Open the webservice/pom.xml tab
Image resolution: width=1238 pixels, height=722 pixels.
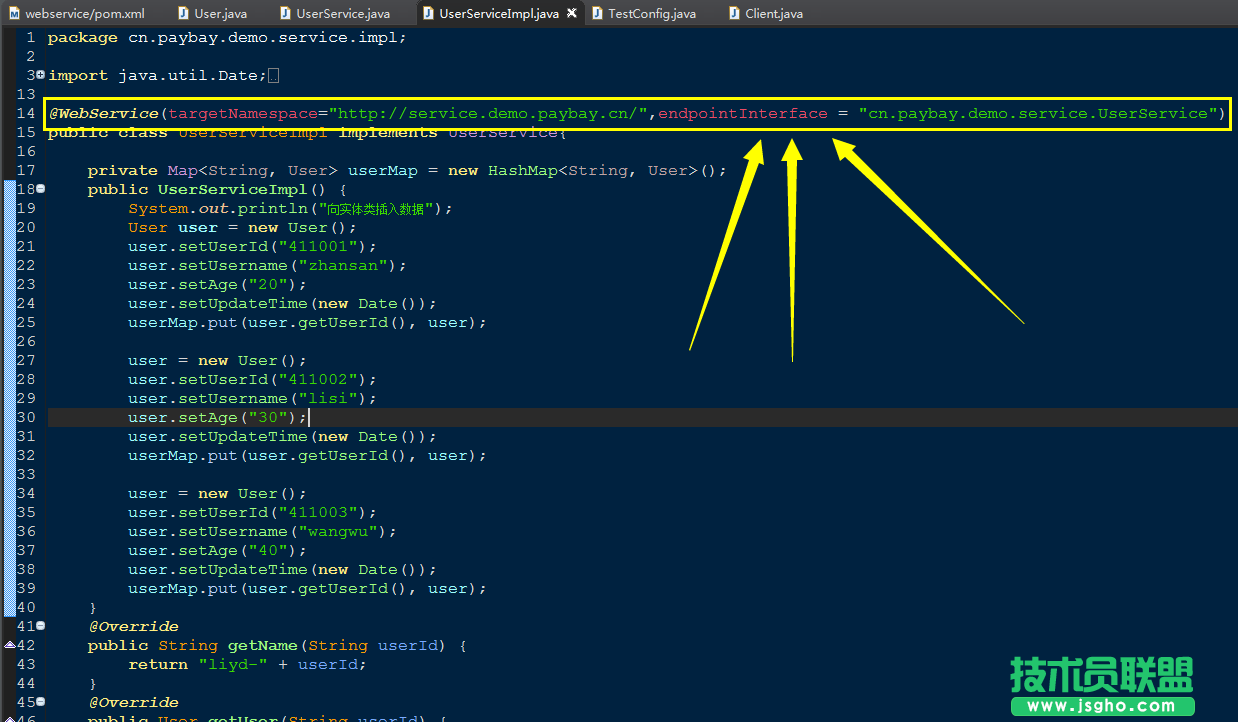(x=78, y=13)
